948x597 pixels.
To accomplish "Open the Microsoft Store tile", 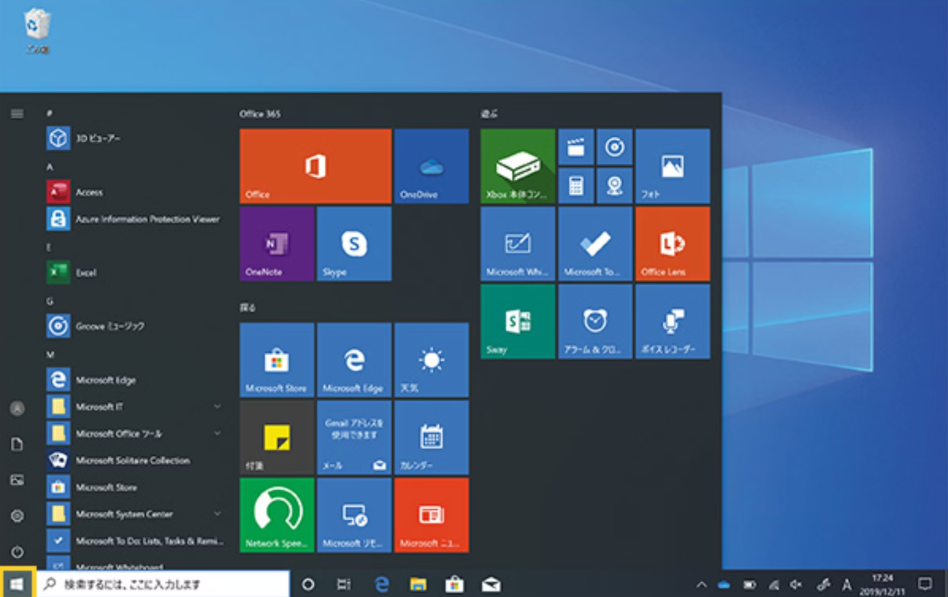I will pos(277,360).
